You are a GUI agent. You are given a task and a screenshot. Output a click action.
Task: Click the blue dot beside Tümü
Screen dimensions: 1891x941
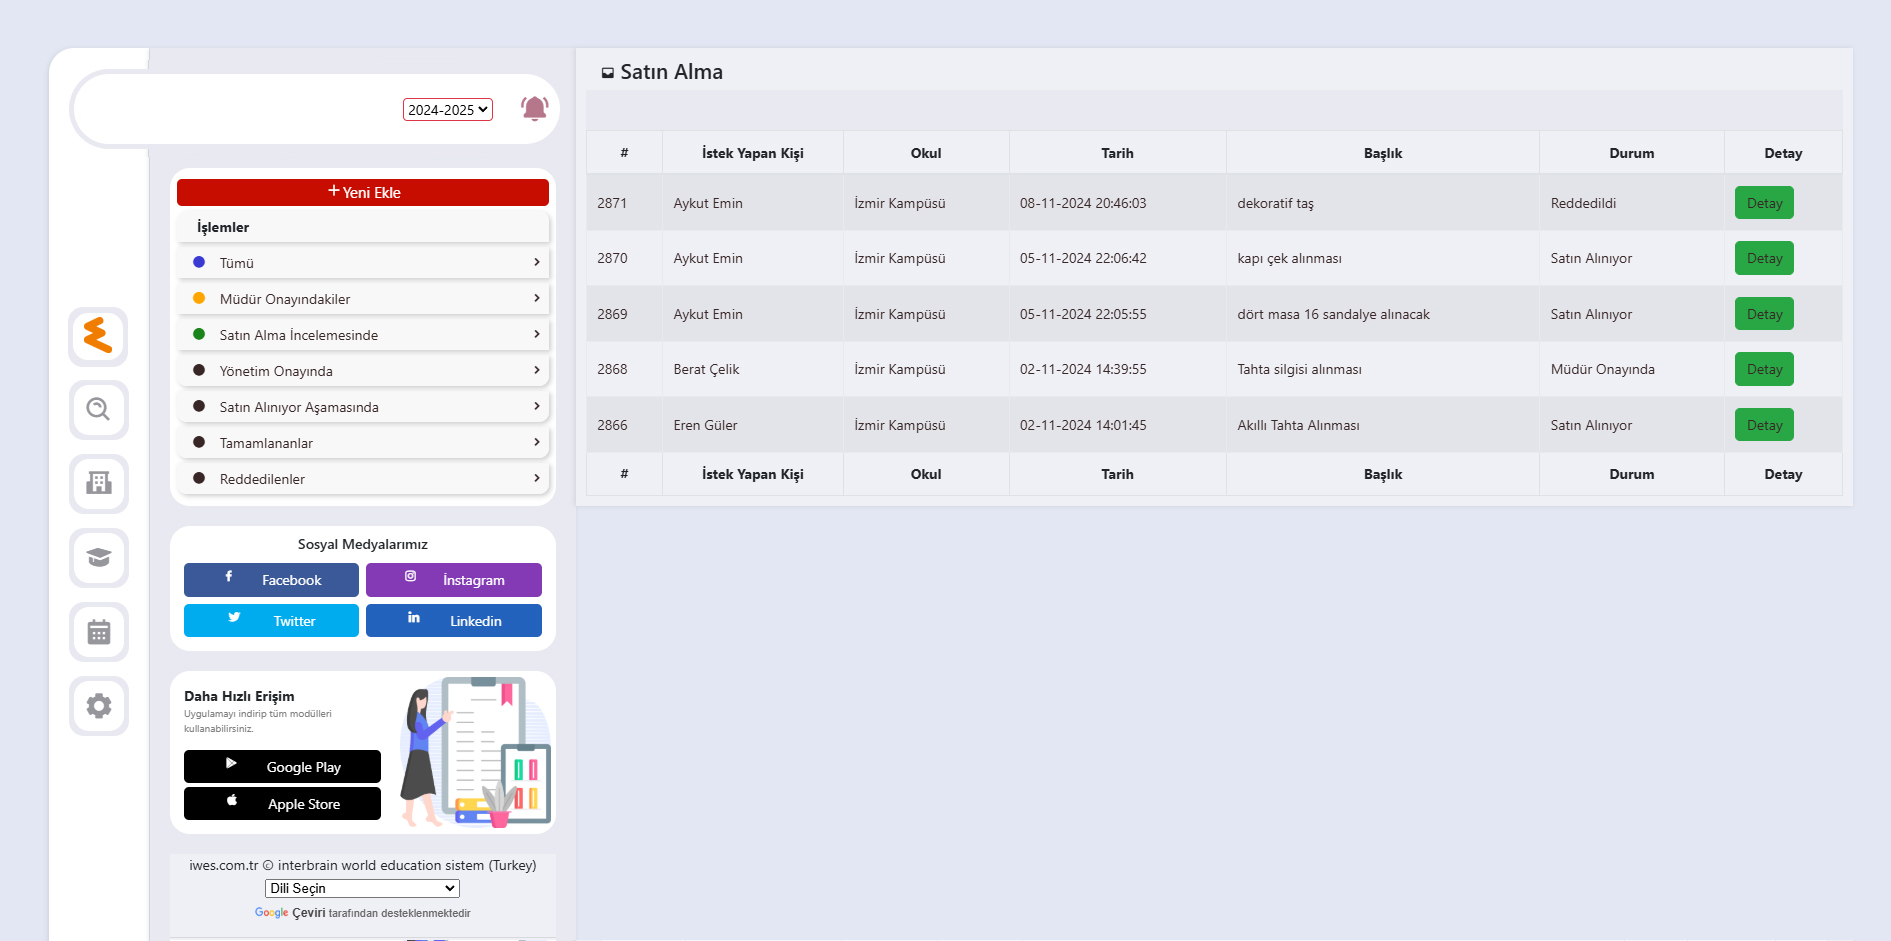[199, 262]
